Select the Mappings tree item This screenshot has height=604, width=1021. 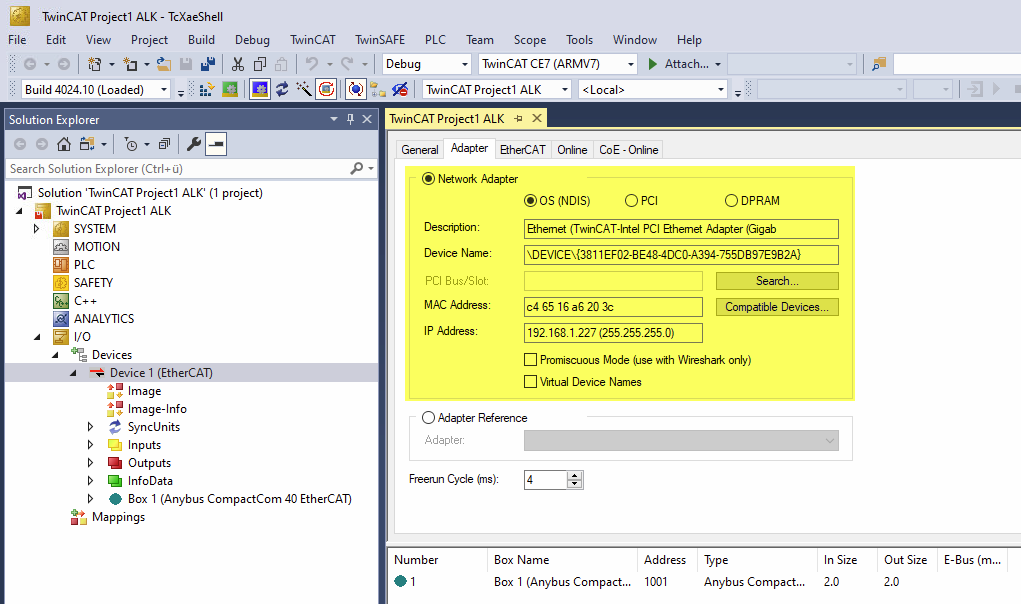click(x=118, y=517)
